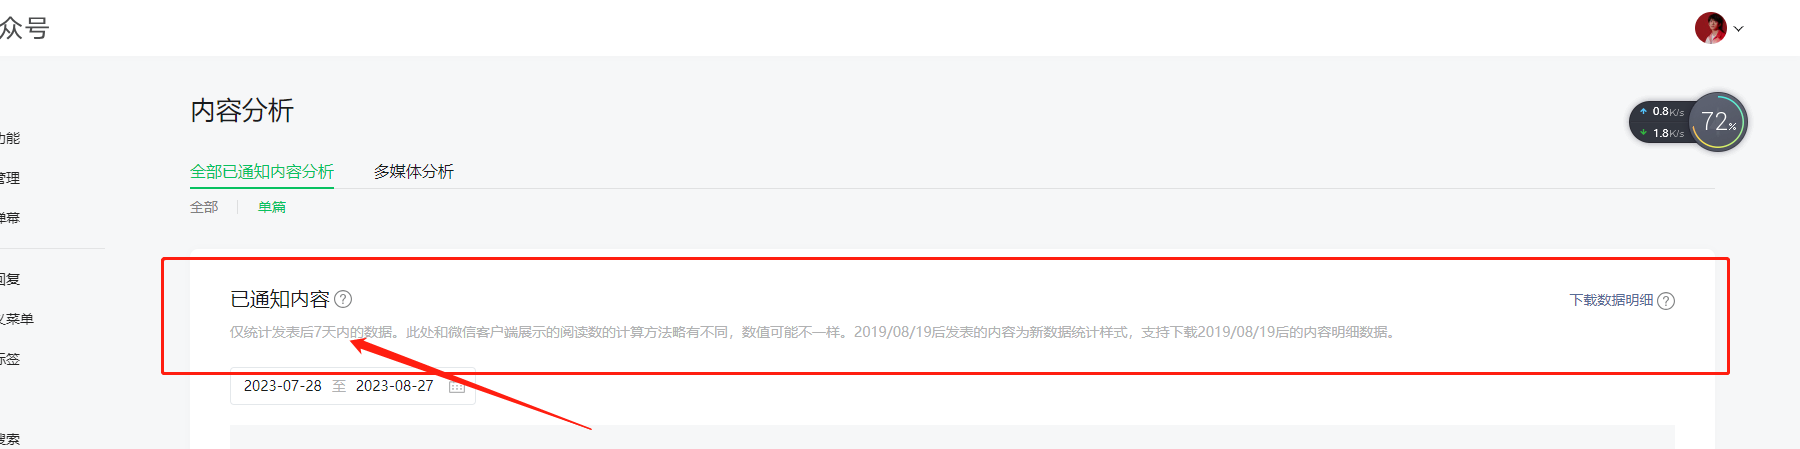Open the 标签 item in sidebar

point(9,359)
